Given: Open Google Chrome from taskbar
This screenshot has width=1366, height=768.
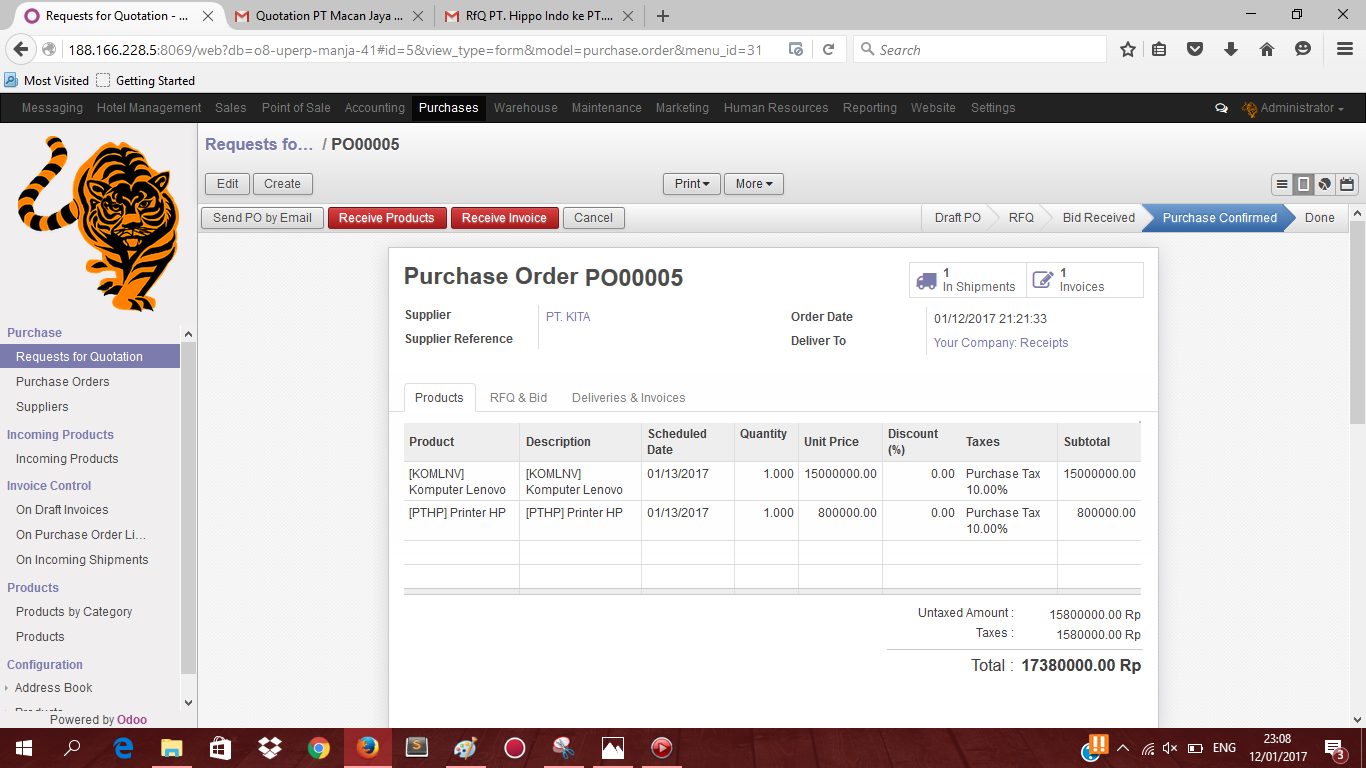Looking at the screenshot, I should coord(319,747).
